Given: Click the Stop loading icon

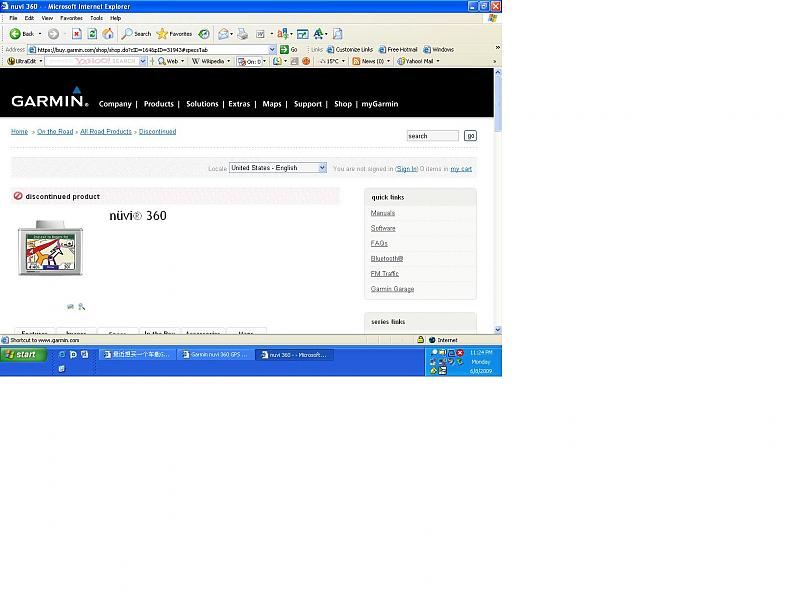Looking at the screenshot, I should pos(76,34).
